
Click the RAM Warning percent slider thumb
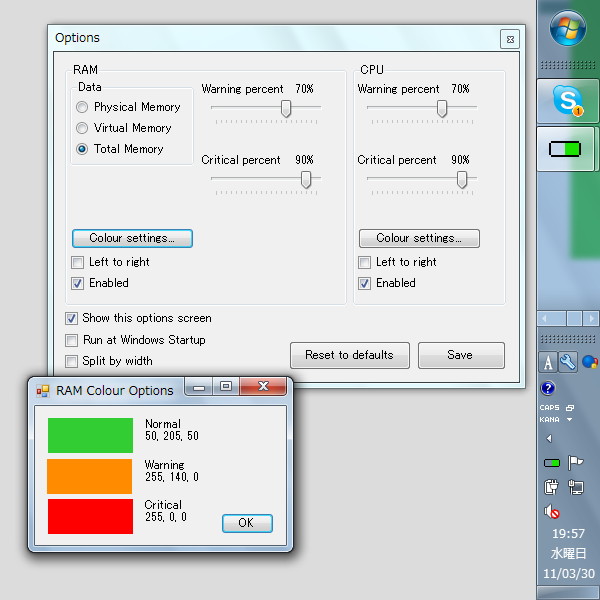coord(285,109)
